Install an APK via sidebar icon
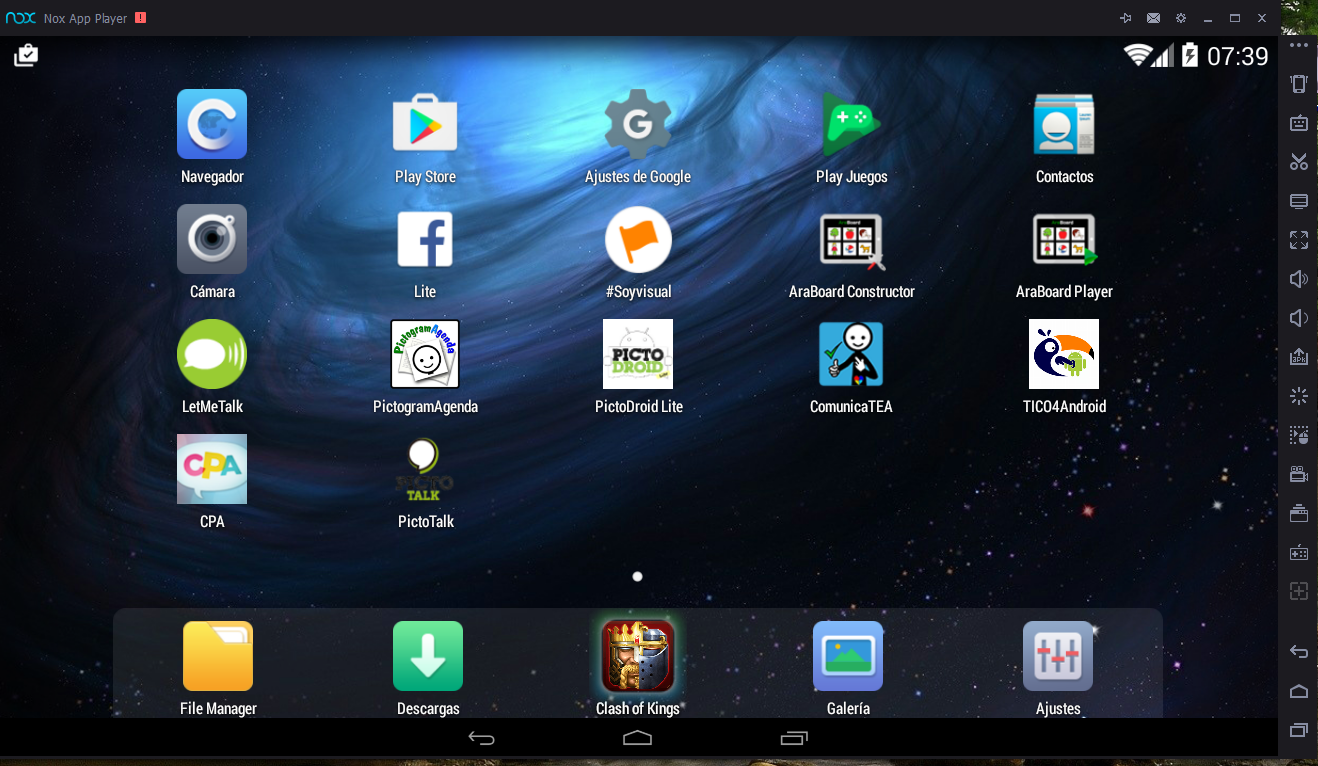 (x=1299, y=357)
